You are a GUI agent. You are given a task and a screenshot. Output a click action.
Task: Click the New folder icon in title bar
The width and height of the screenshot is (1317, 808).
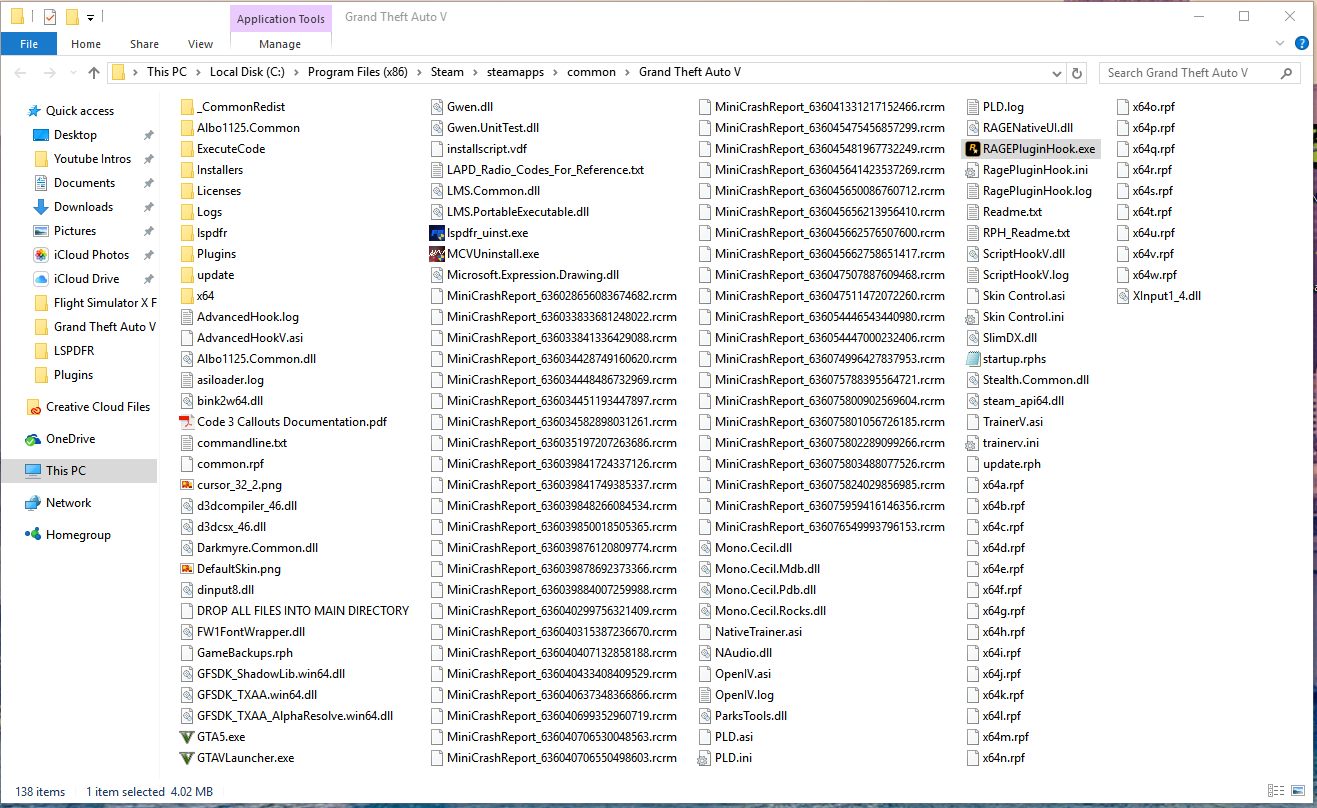pos(72,17)
